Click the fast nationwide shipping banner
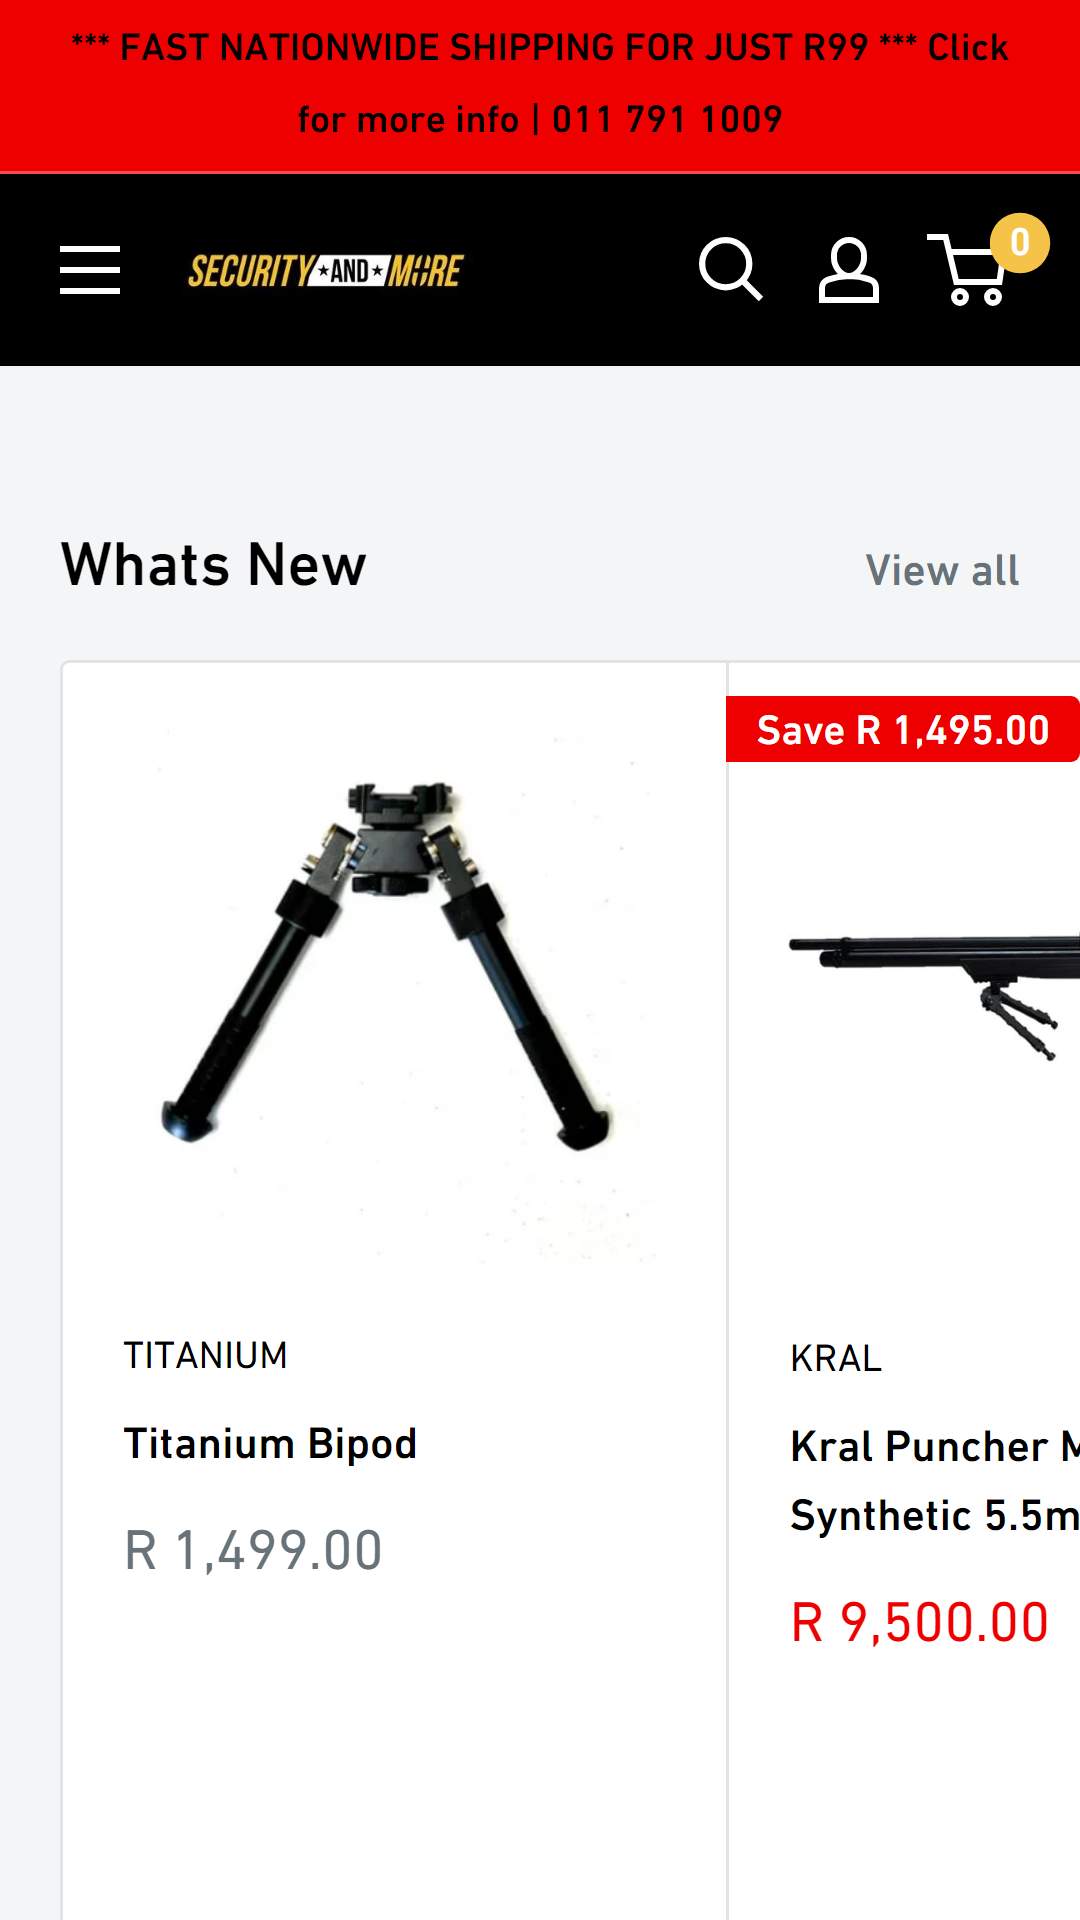The width and height of the screenshot is (1080, 1920). click(x=540, y=85)
